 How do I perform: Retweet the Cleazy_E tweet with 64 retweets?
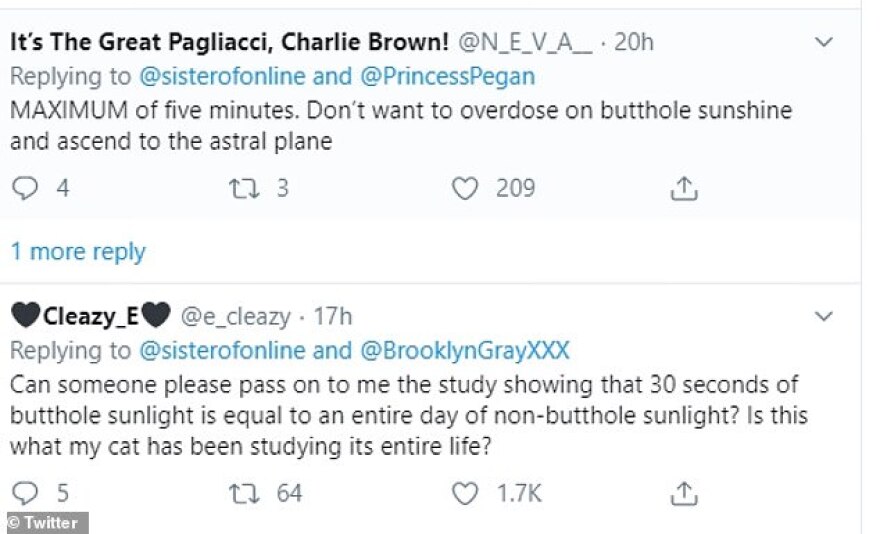(244, 493)
